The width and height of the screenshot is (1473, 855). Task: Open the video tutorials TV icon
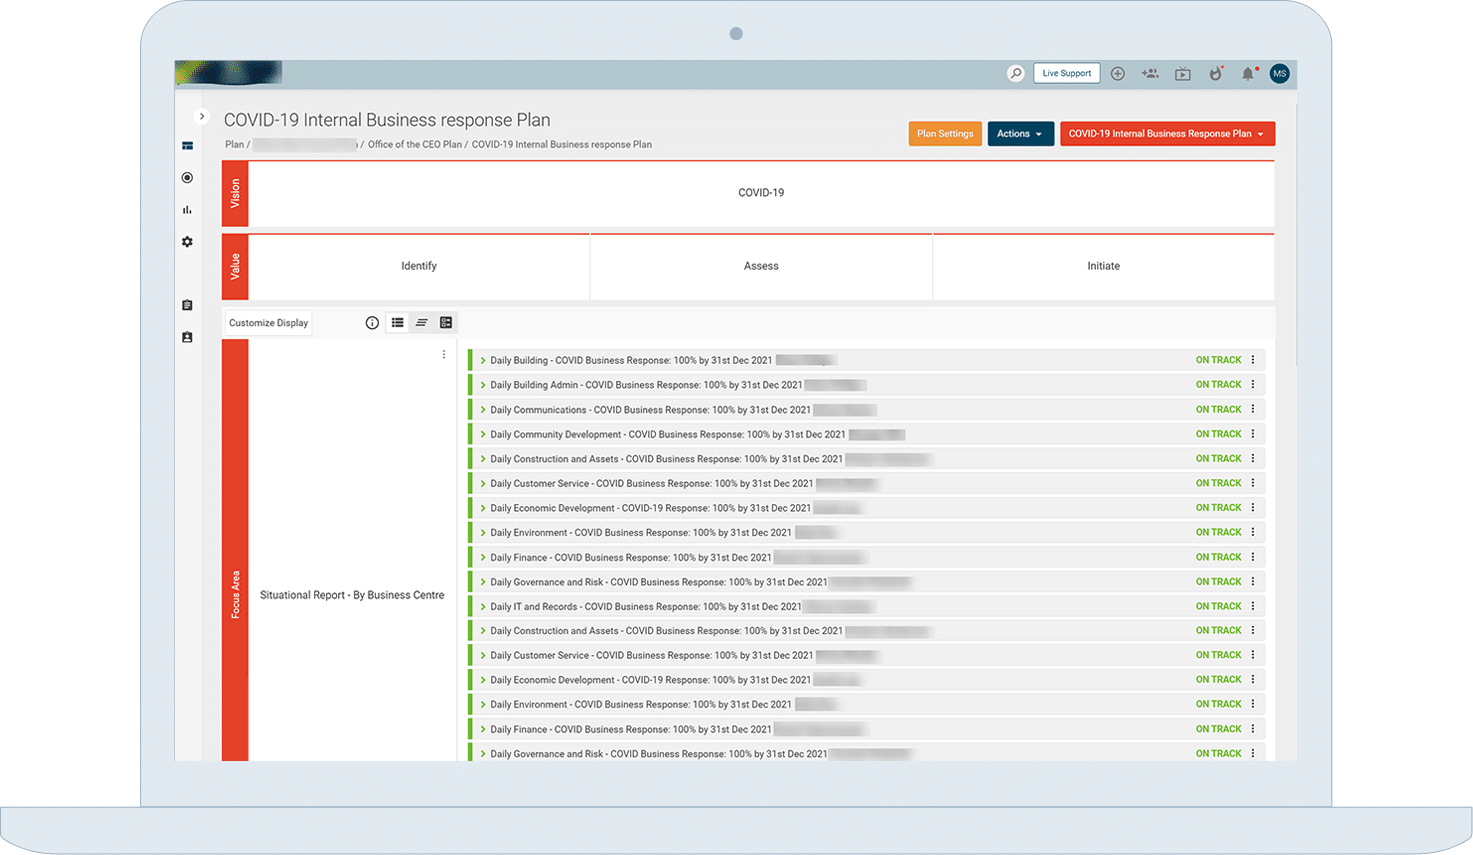click(x=1183, y=74)
